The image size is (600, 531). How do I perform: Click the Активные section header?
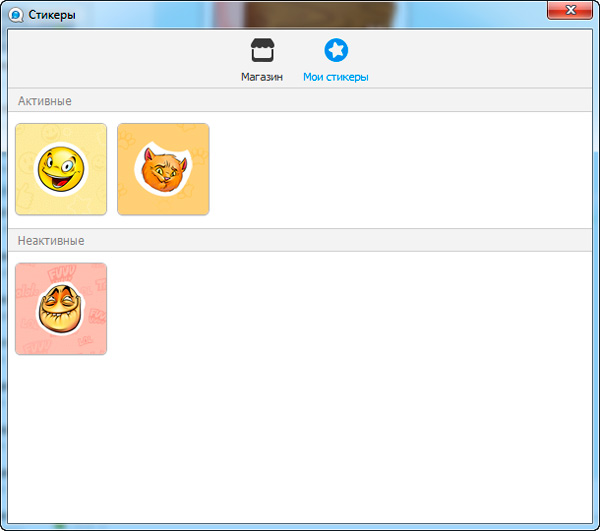click(x=45, y=101)
